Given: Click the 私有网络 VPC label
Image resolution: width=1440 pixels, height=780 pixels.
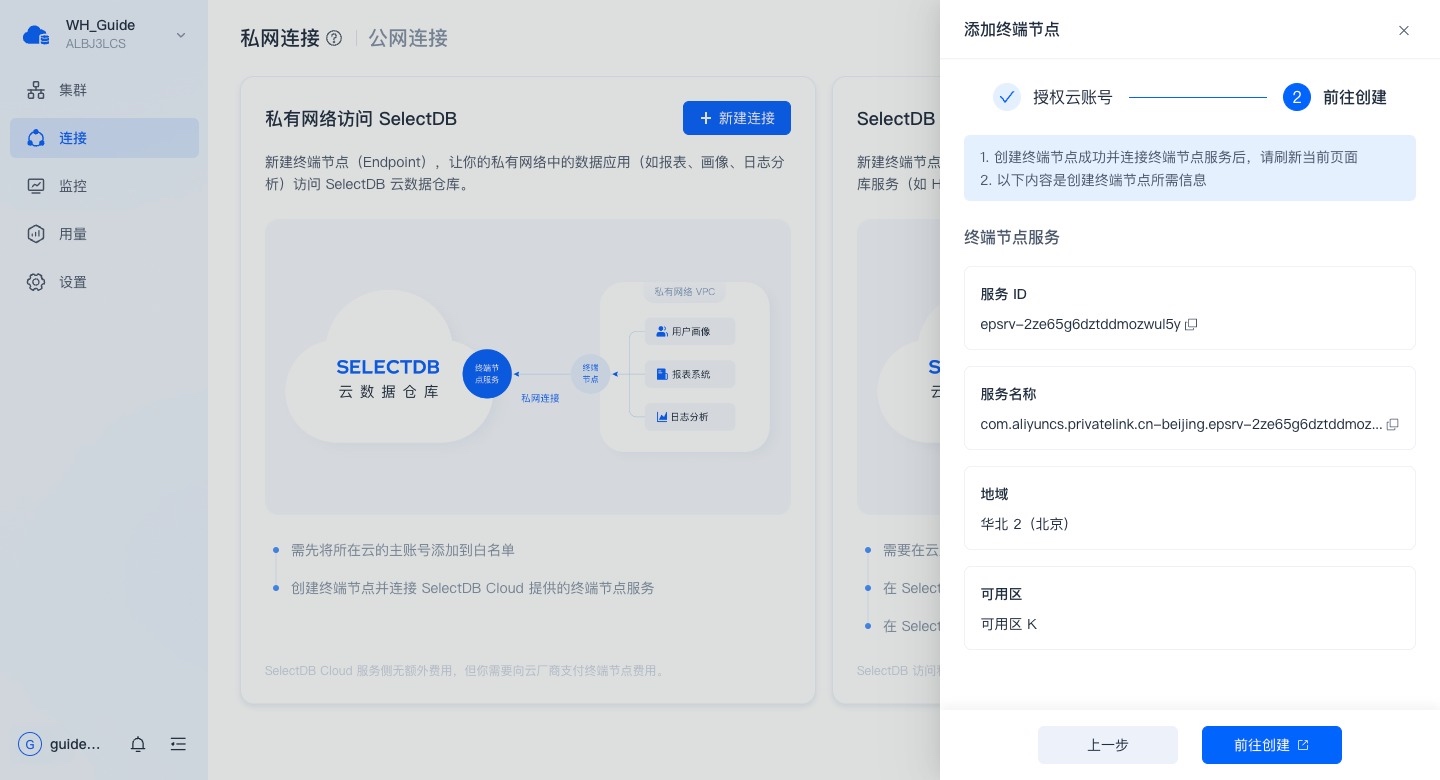Looking at the screenshot, I should click(x=685, y=292).
